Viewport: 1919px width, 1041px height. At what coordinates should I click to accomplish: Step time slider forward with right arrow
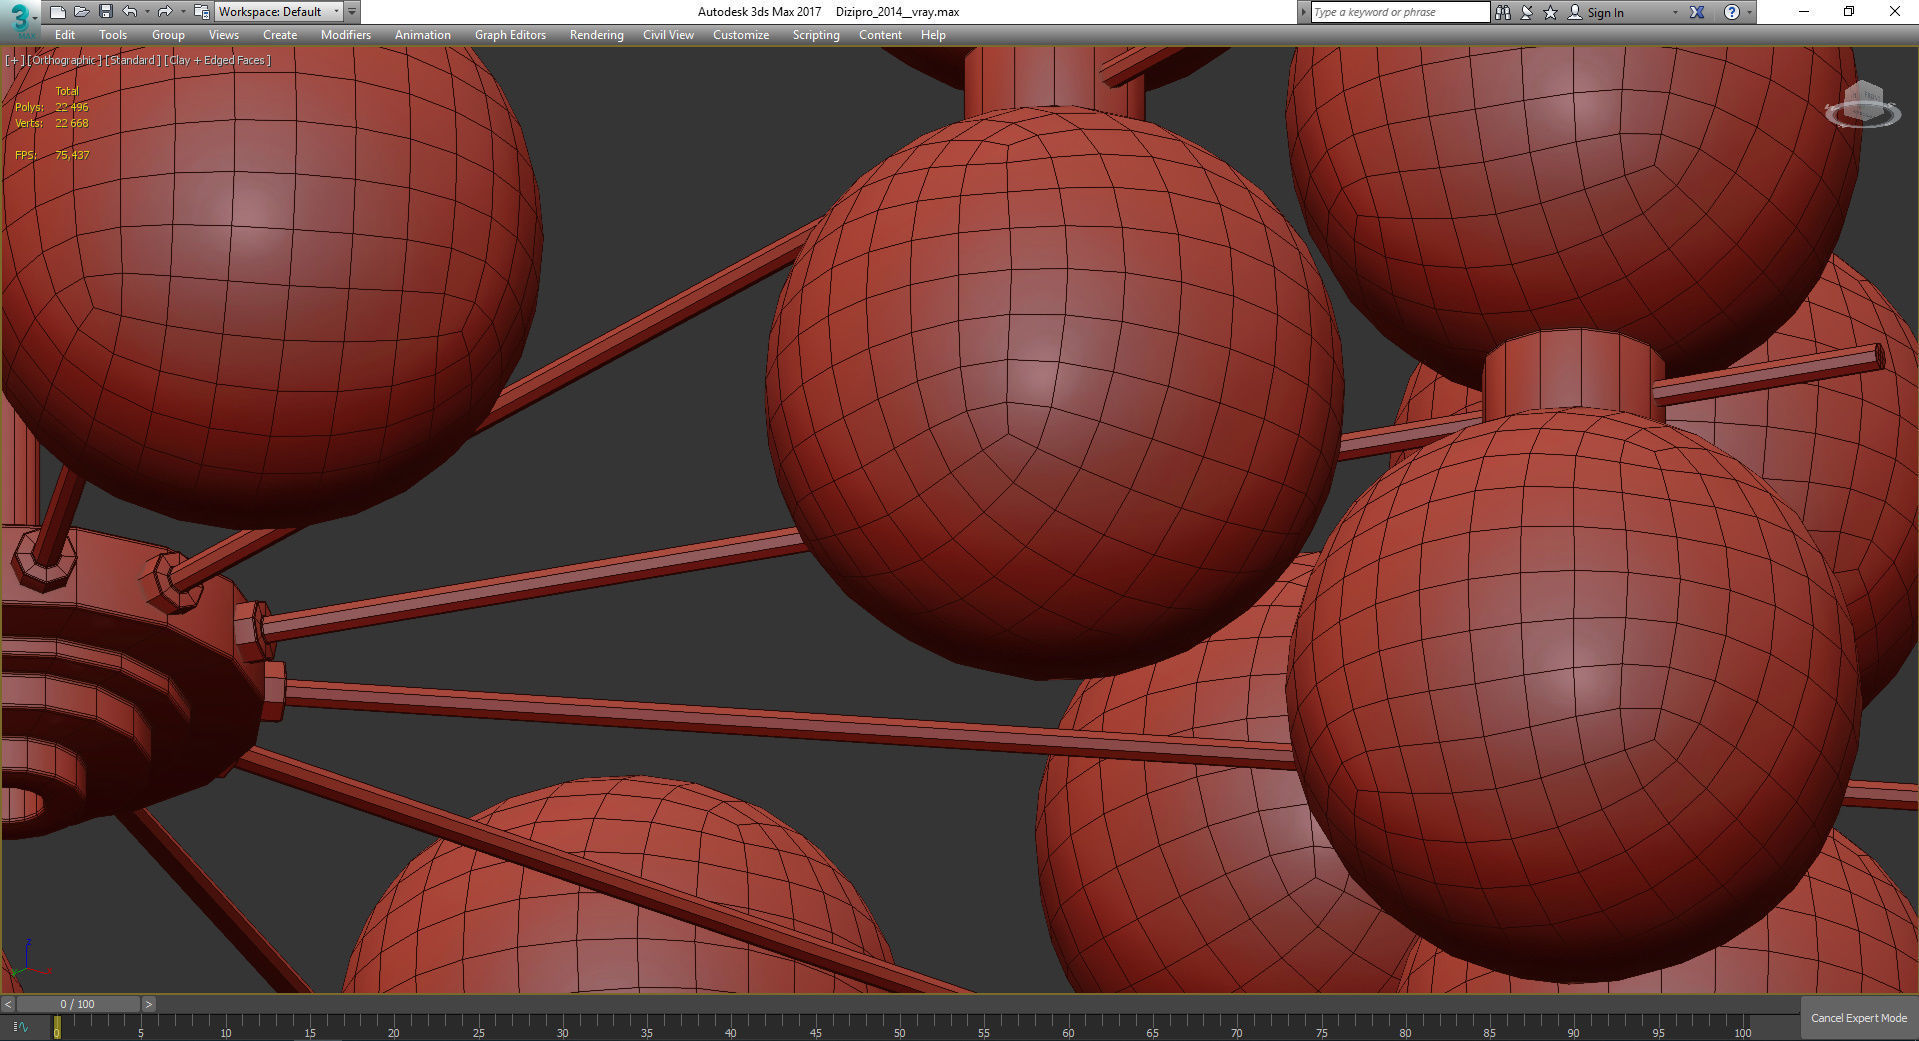[x=149, y=1004]
